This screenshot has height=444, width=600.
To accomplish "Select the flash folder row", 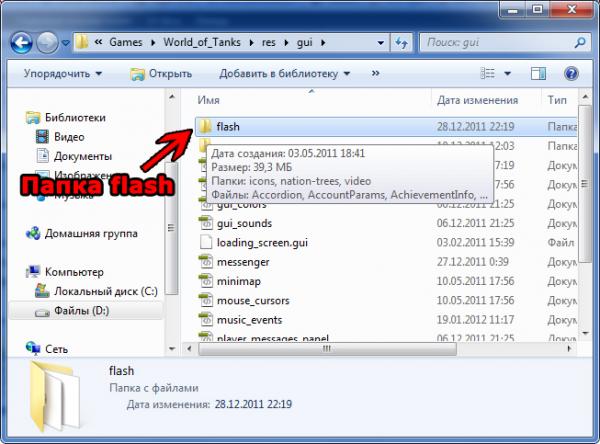I will pyautogui.click(x=386, y=127).
